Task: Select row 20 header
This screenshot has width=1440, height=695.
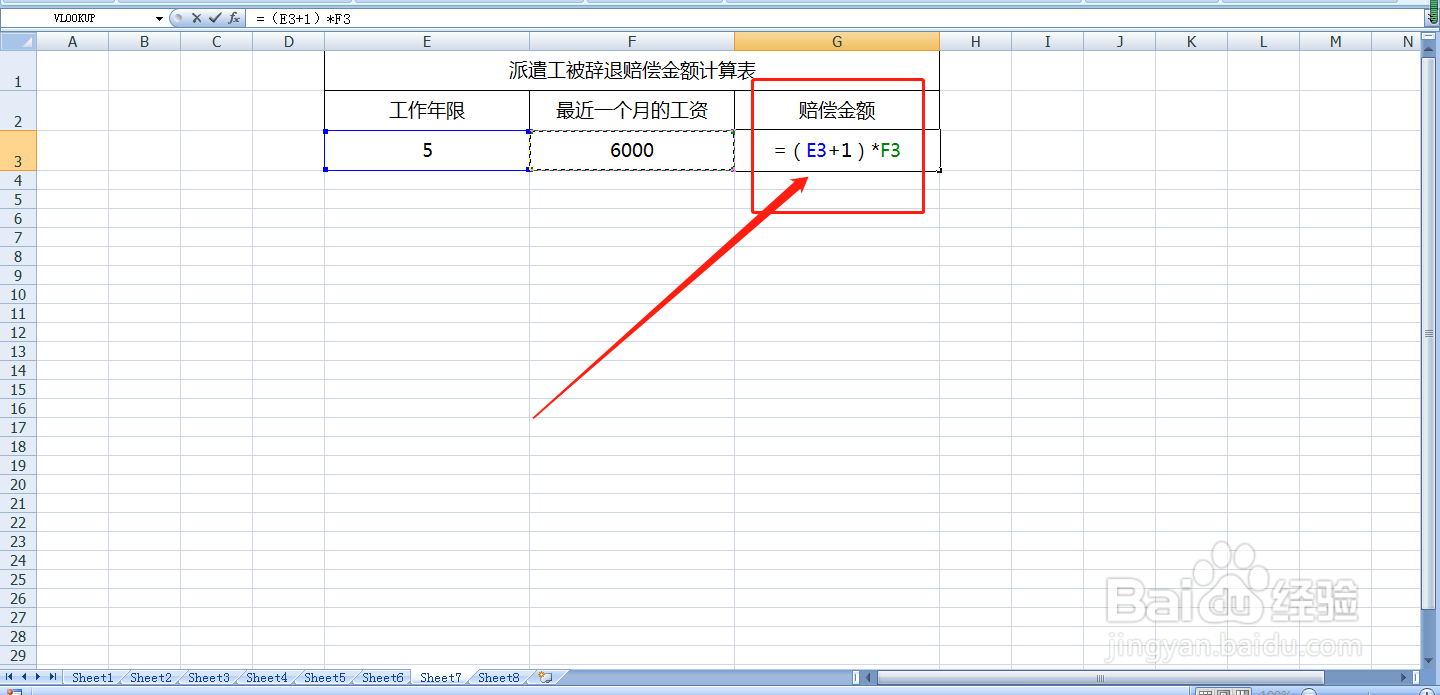Action: (x=18, y=484)
